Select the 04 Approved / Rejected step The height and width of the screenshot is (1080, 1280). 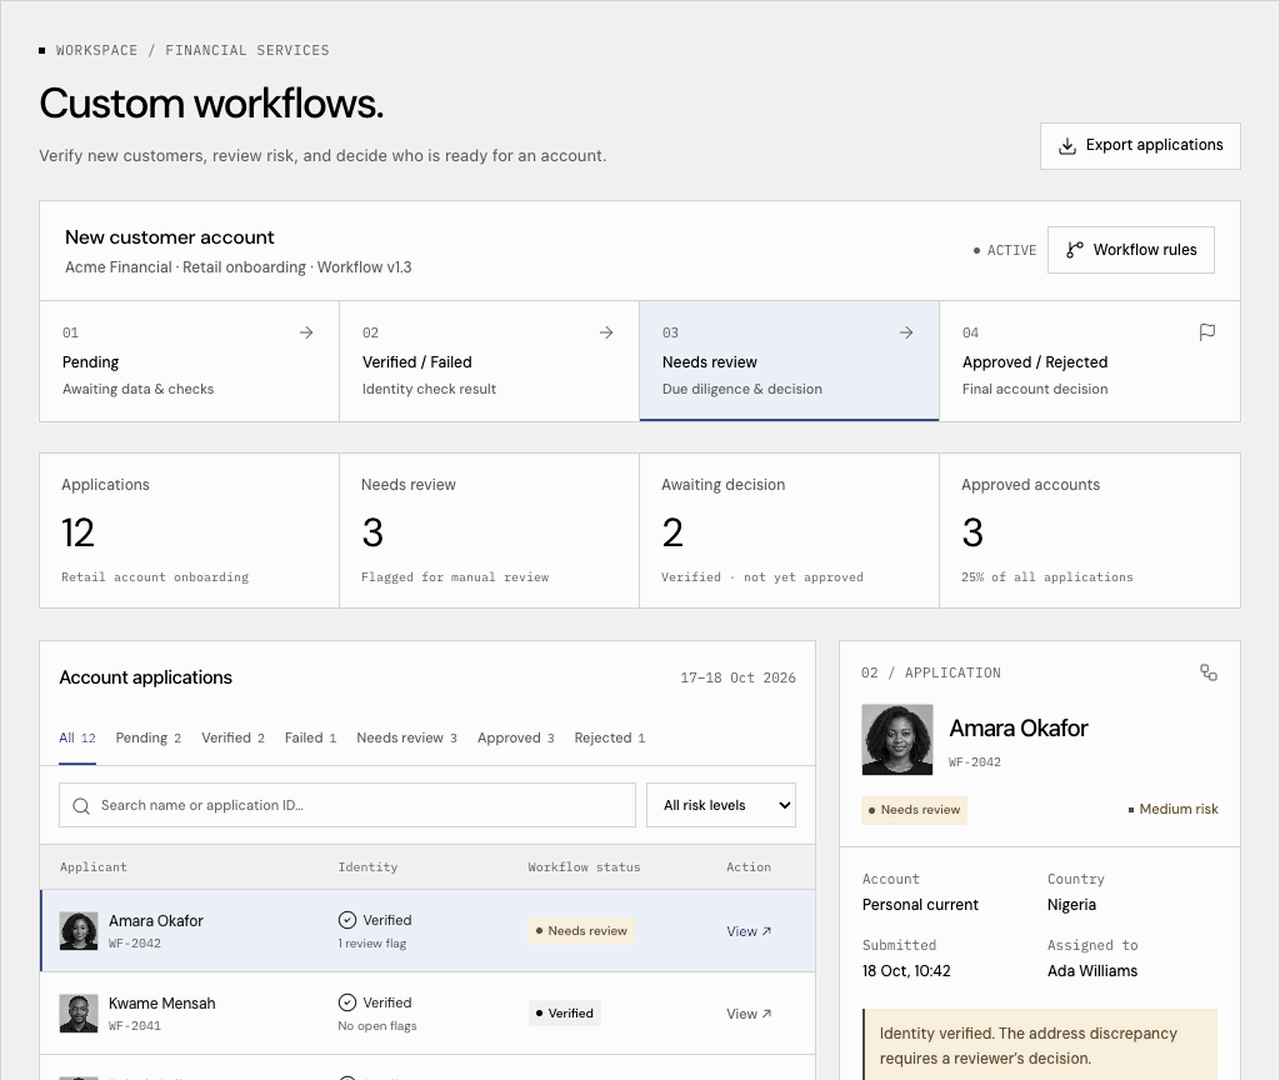1090,361
